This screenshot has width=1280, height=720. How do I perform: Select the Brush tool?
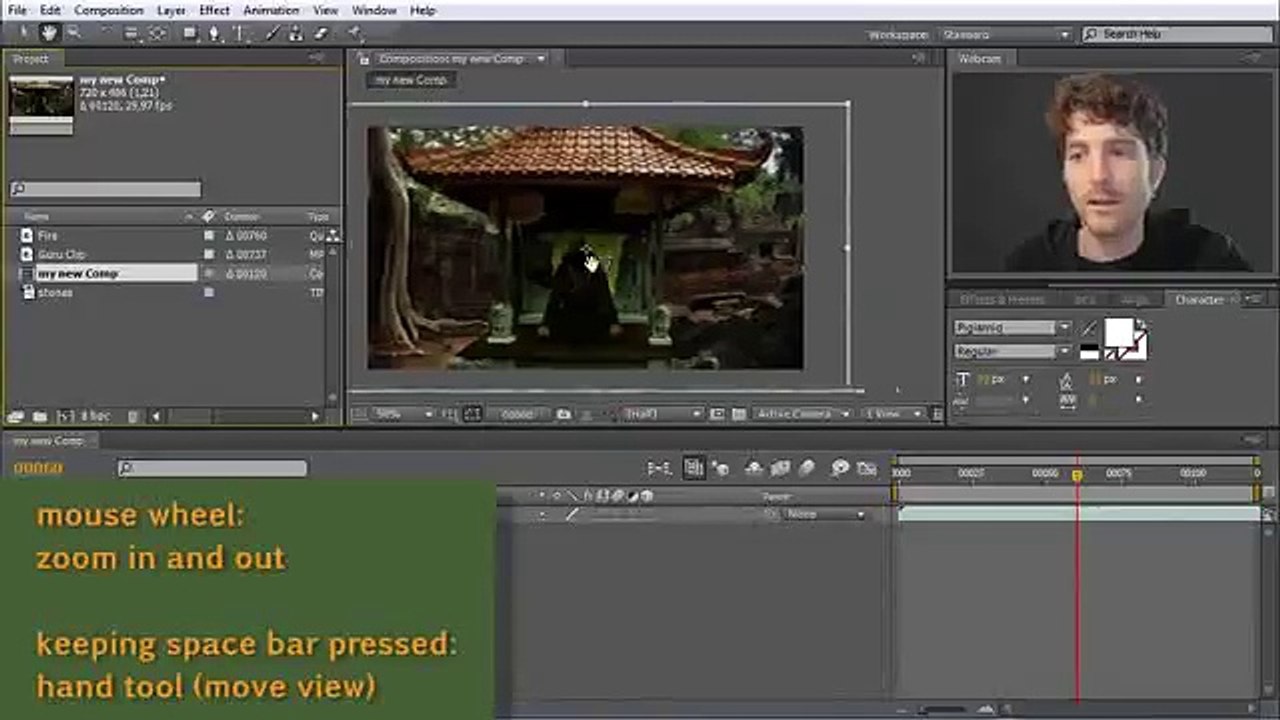tap(274, 33)
